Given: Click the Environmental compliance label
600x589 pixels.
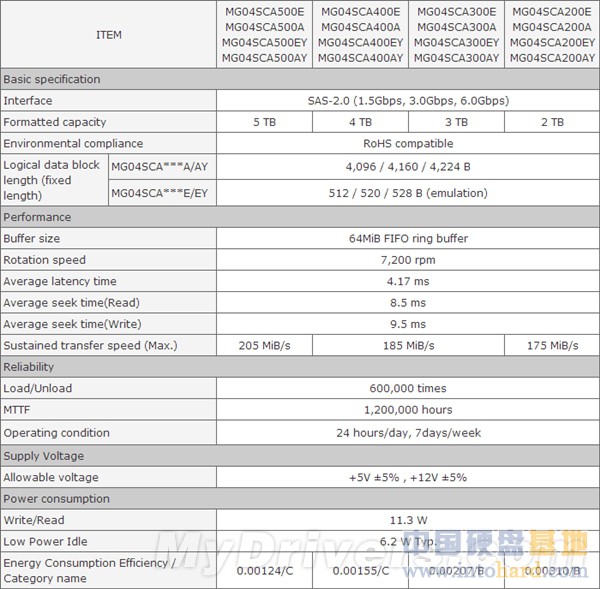Looking at the screenshot, I should [x=73, y=144].
